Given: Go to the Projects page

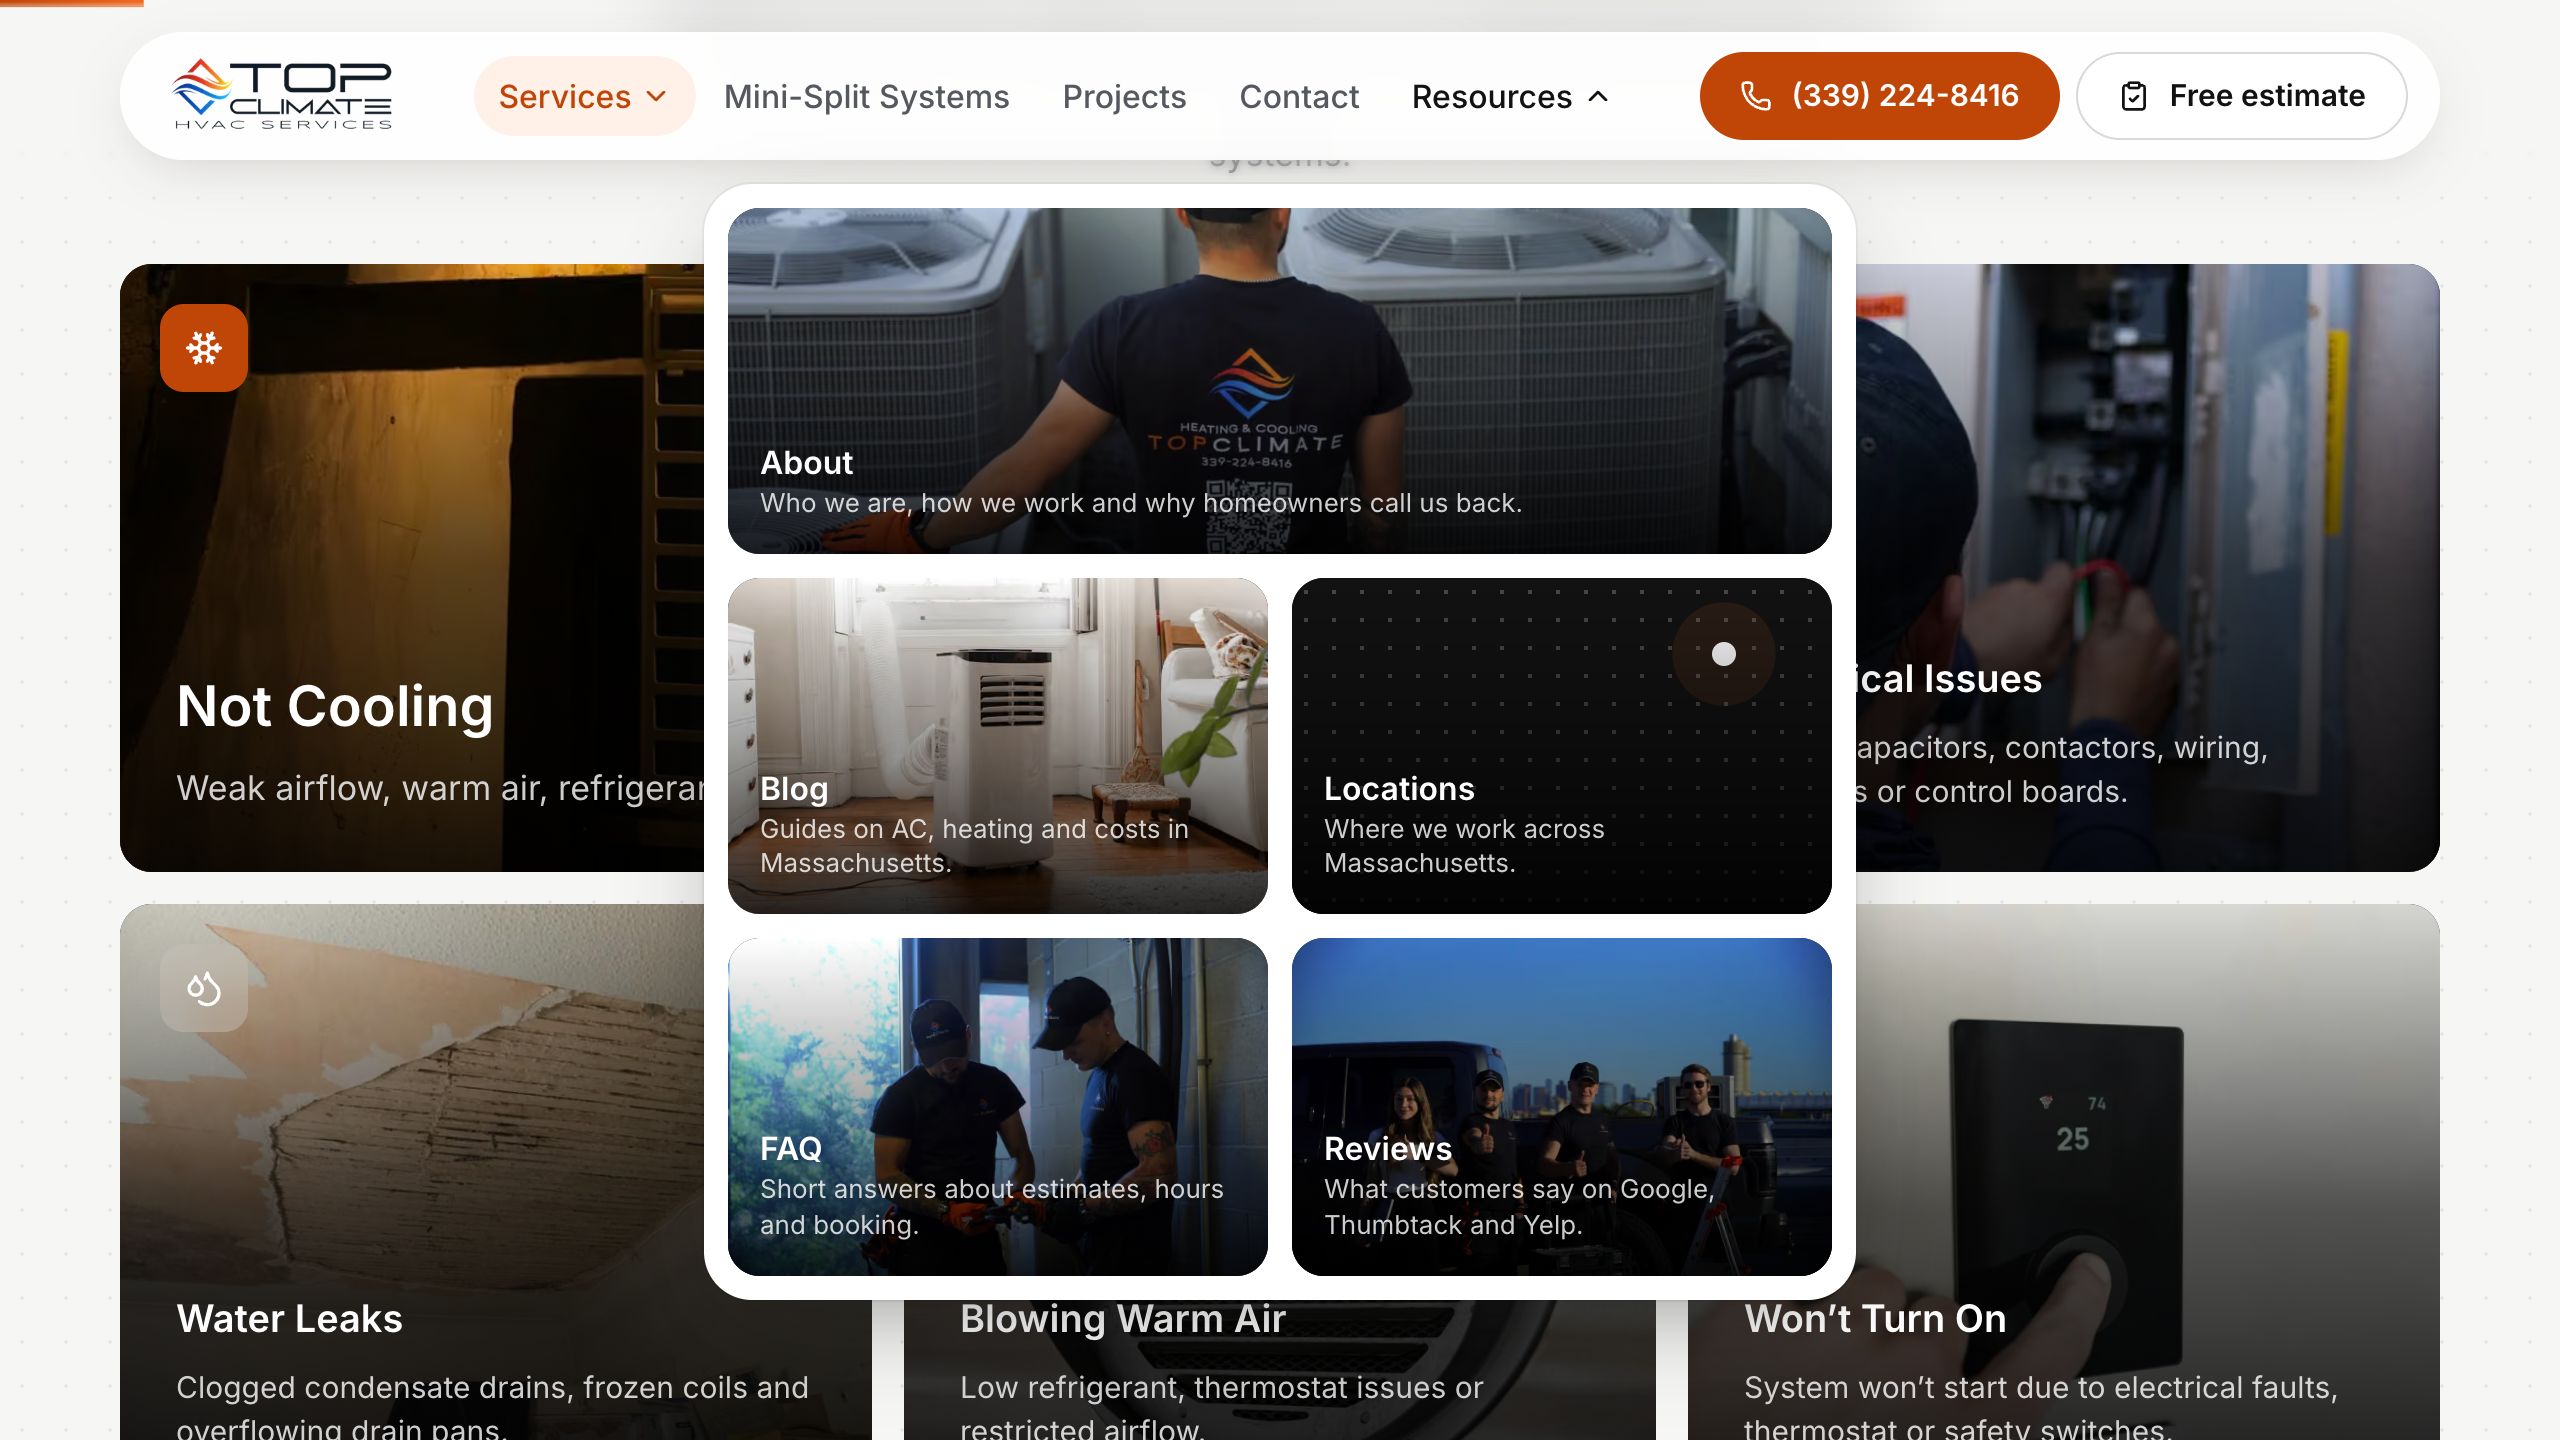Looking at the screenshot, I should 1124,96.
